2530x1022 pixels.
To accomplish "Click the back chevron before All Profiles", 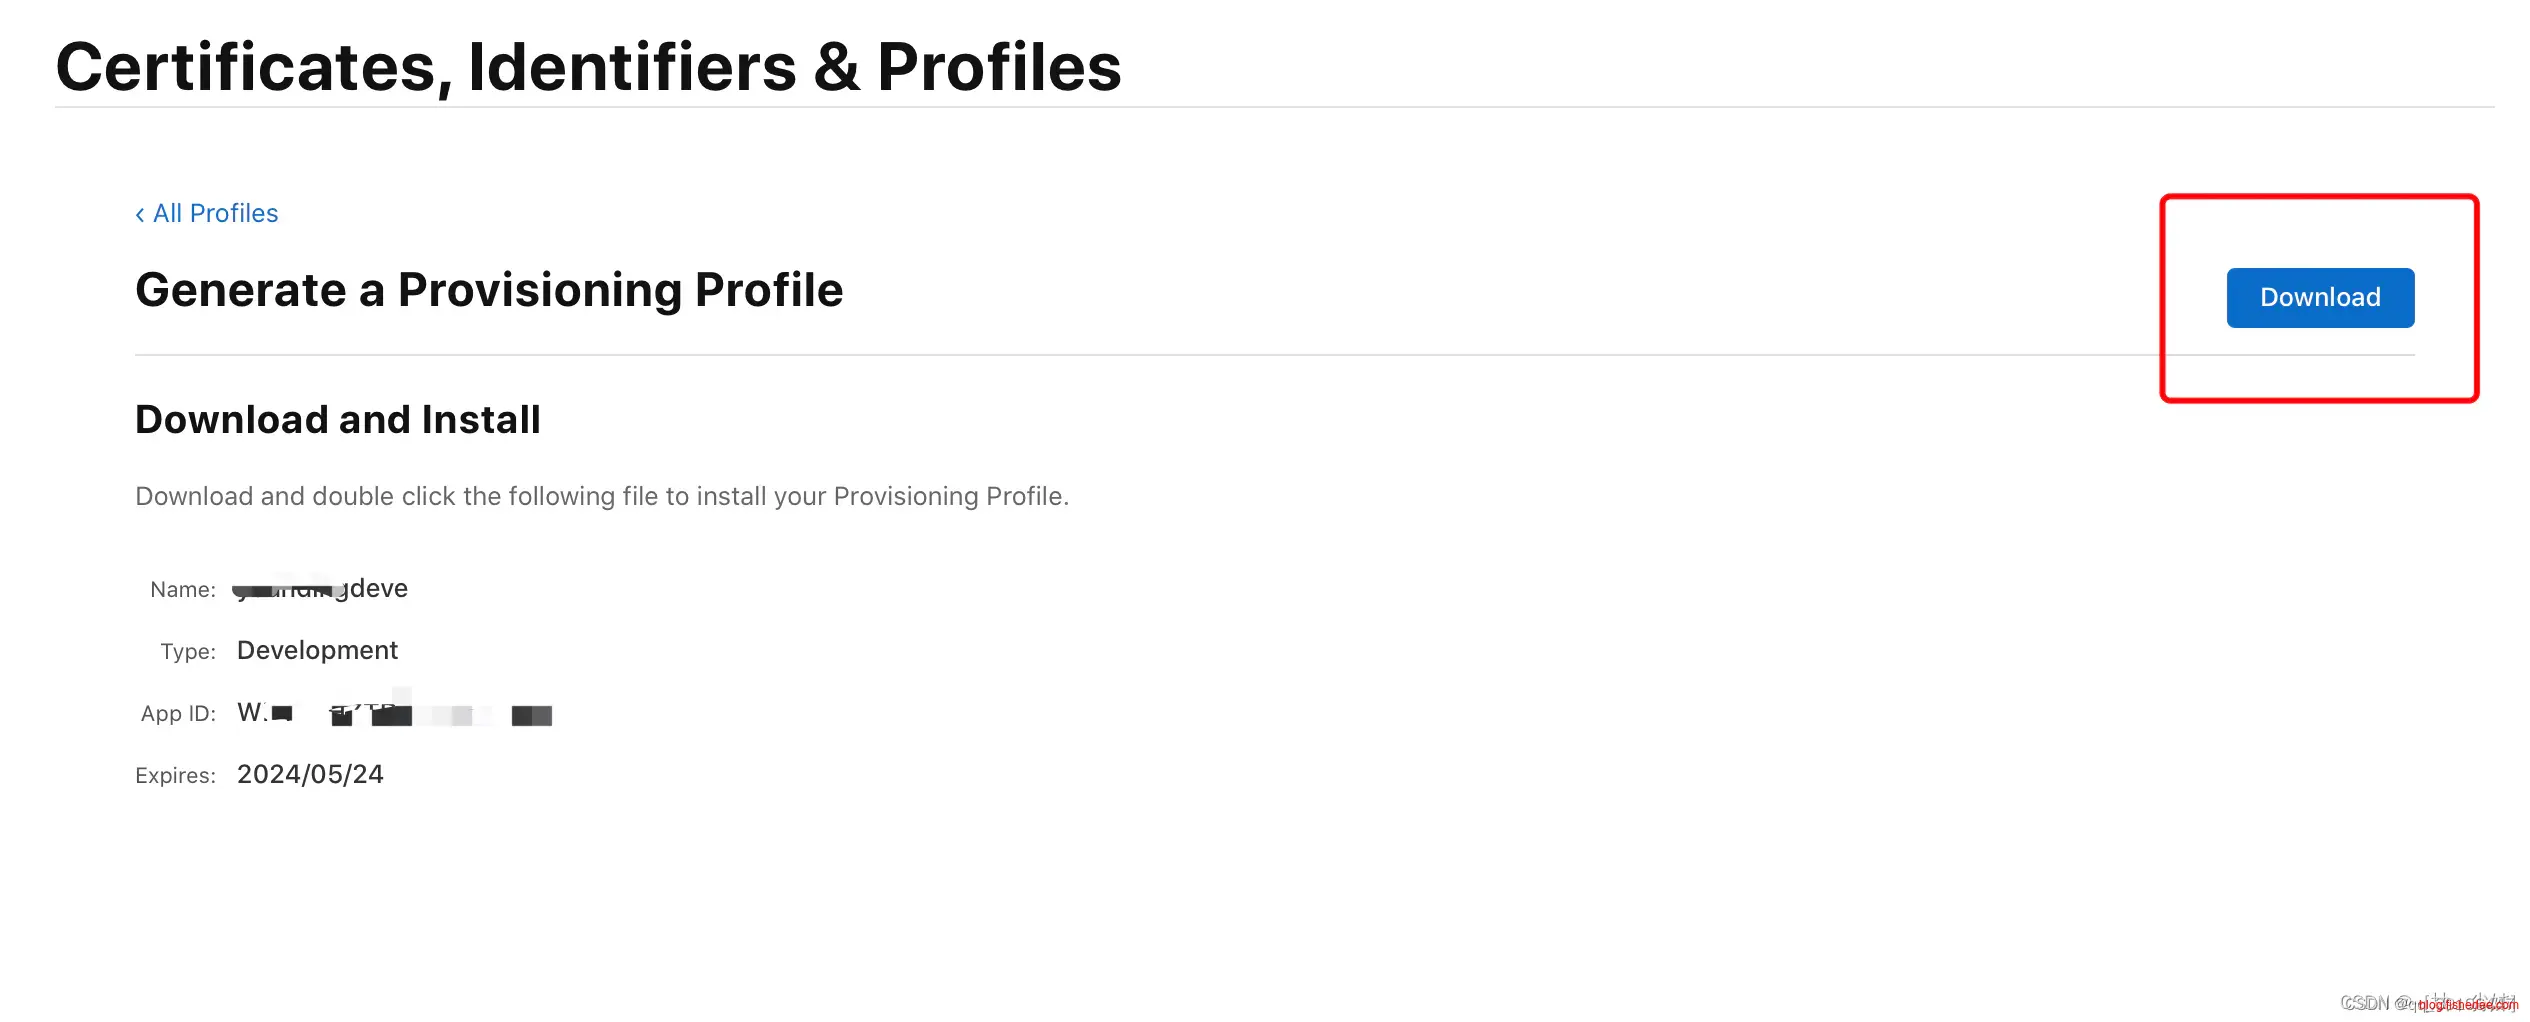I will tap(140, 215).
